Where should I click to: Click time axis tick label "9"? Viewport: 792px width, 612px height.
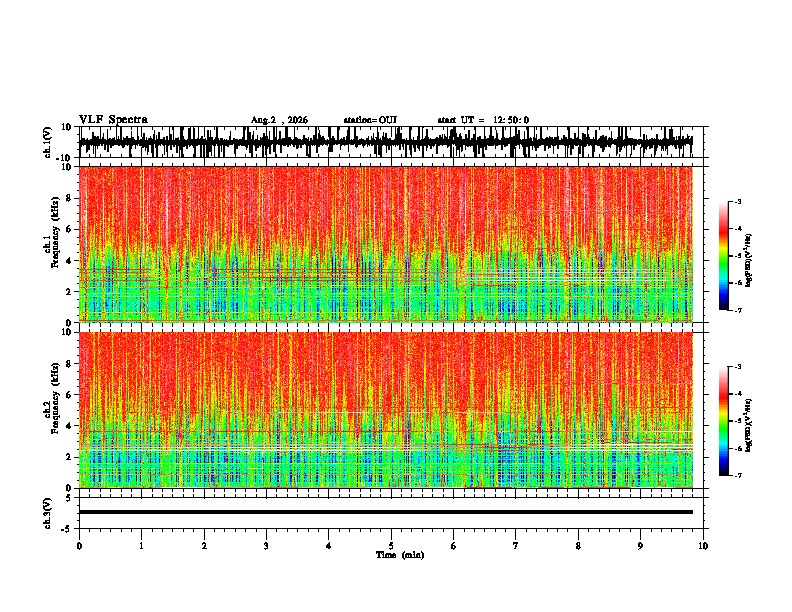point(640,546)
